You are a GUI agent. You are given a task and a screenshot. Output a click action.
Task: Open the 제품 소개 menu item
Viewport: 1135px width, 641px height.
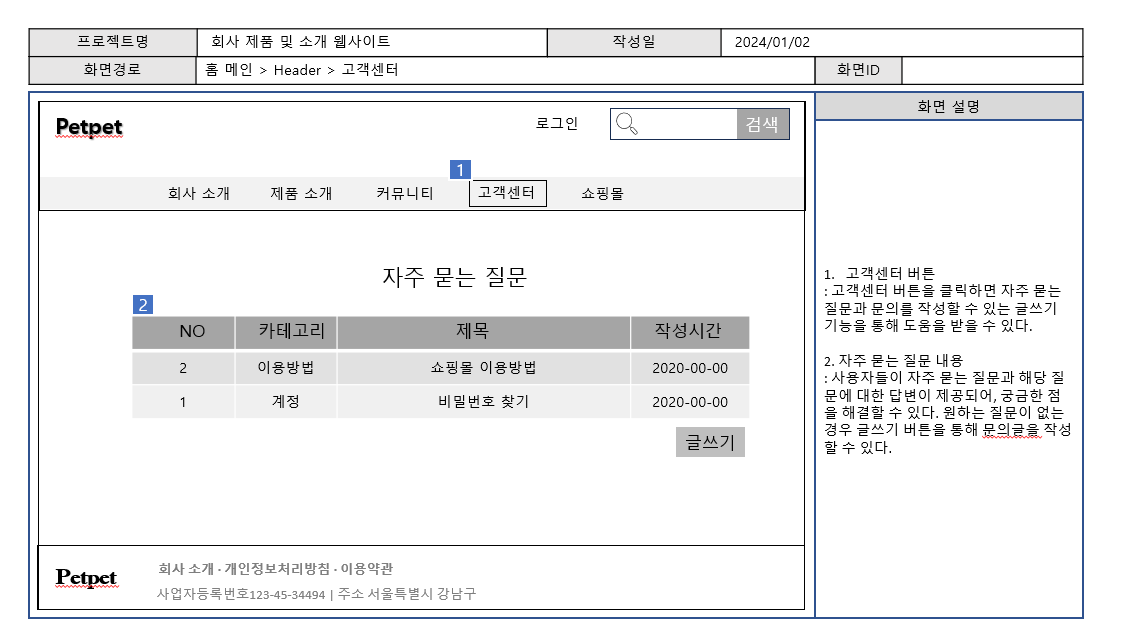pos(301,194)
